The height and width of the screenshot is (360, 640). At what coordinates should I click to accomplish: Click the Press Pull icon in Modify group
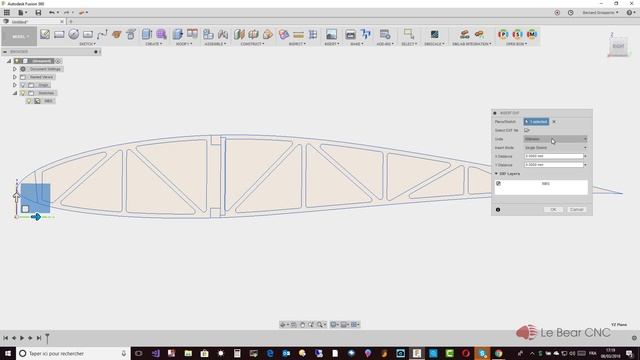coord(178,34)
